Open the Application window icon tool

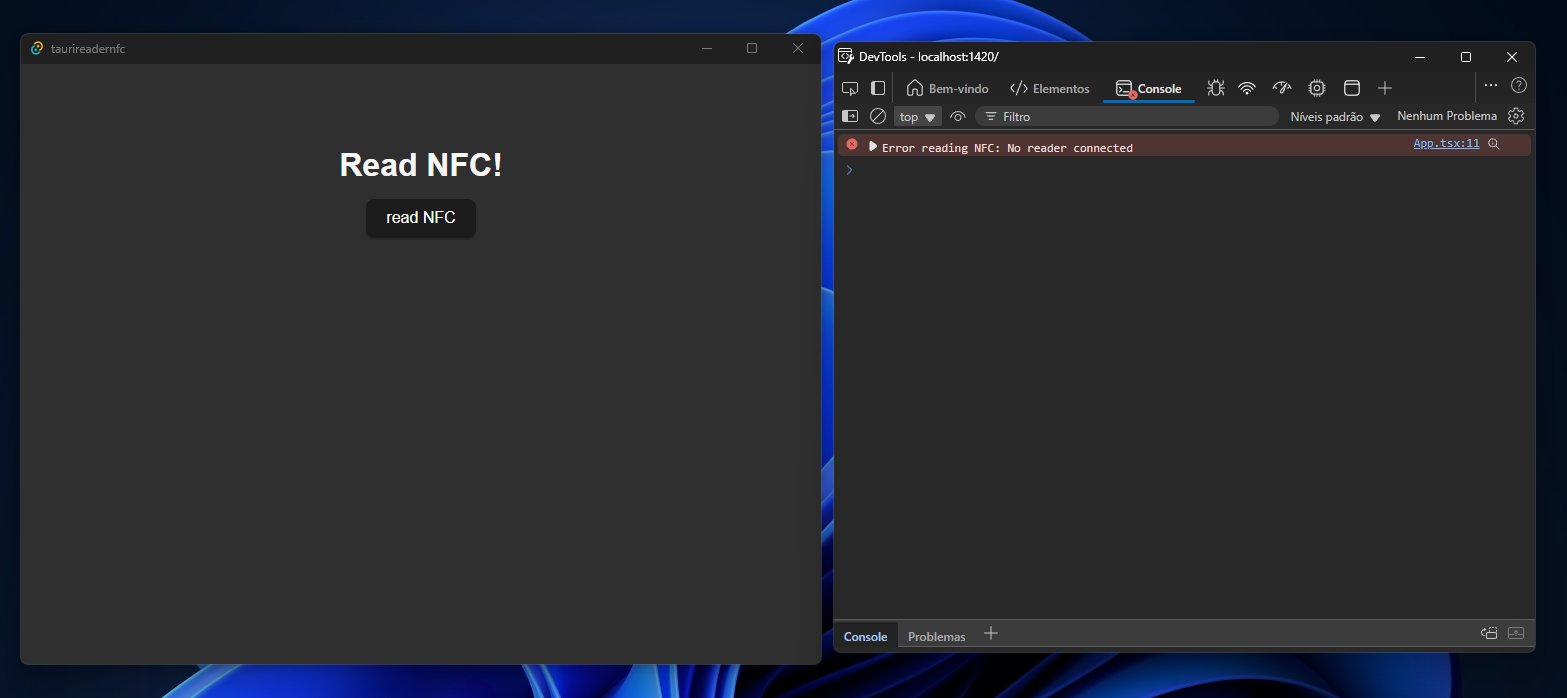click(x=1352, y=88)
